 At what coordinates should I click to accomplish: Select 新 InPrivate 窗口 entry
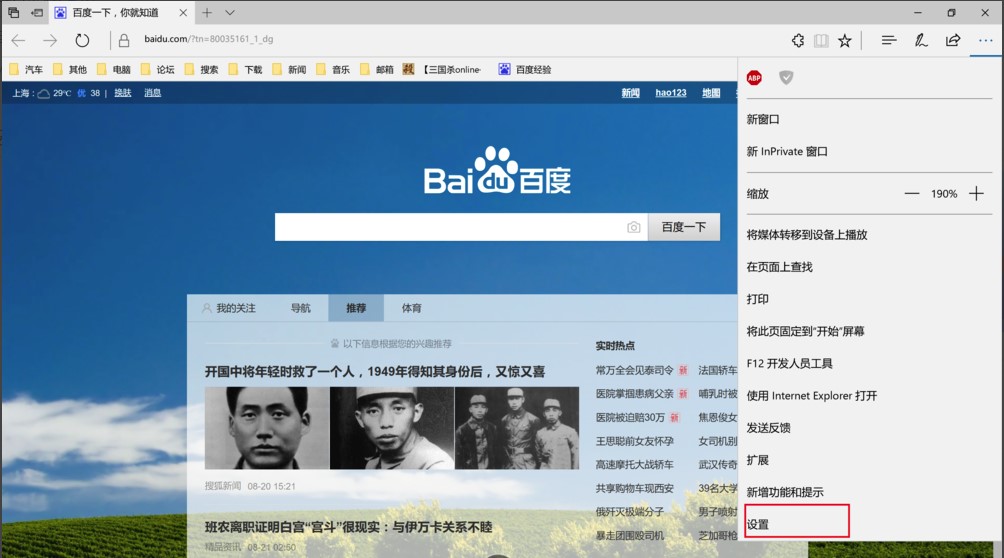787,151
